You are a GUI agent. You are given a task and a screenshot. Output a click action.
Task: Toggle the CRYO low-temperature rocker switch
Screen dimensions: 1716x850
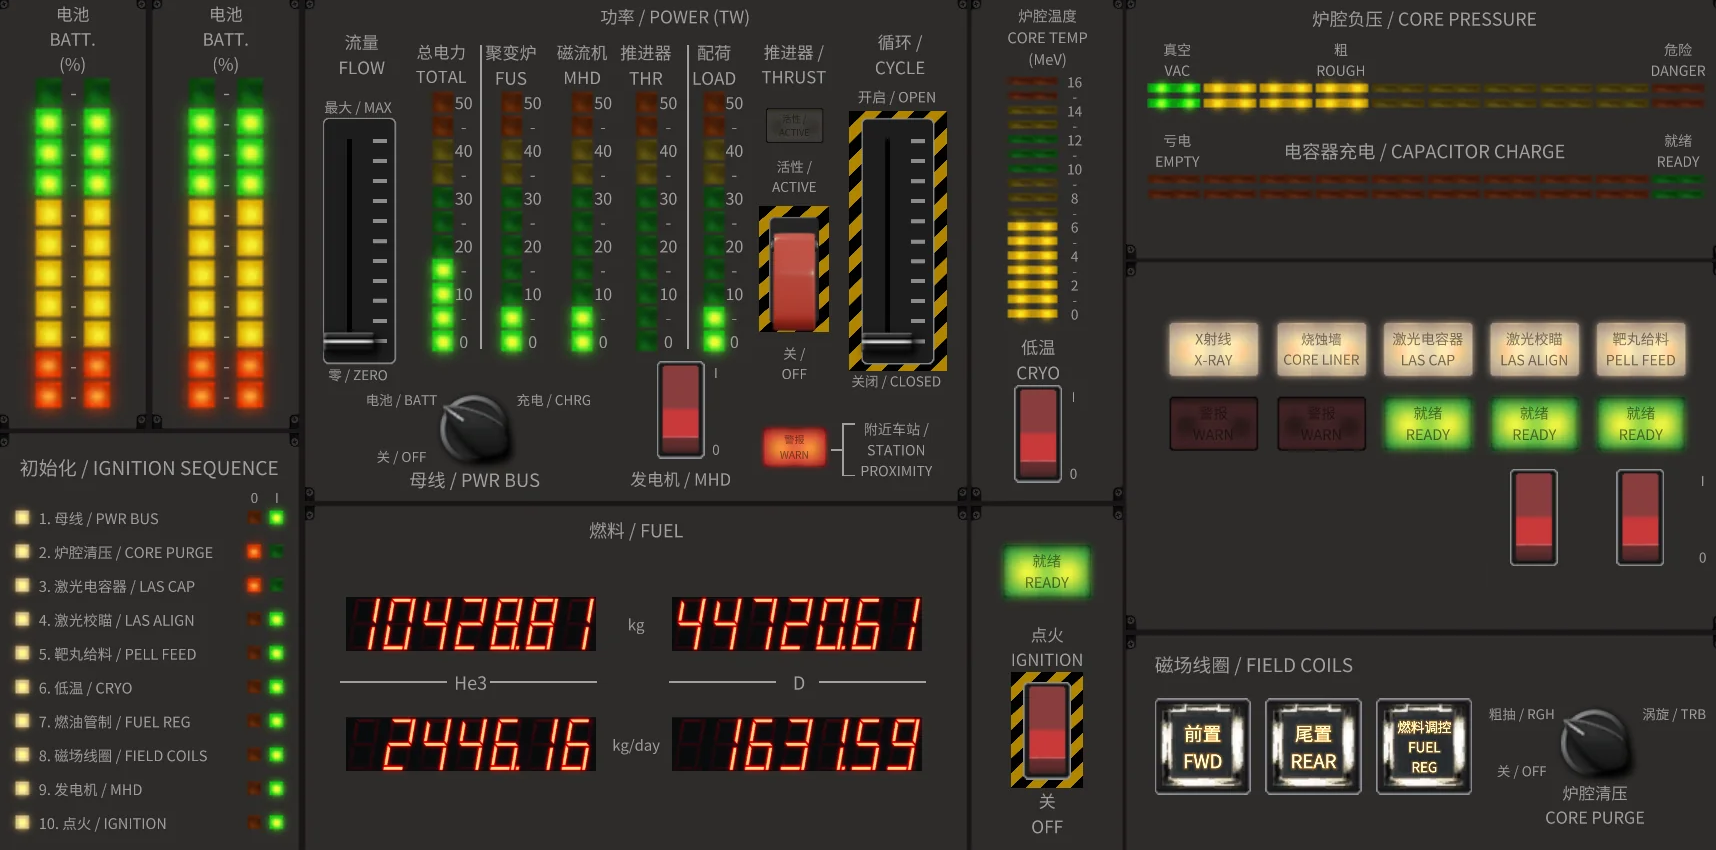pos(1038,434)
